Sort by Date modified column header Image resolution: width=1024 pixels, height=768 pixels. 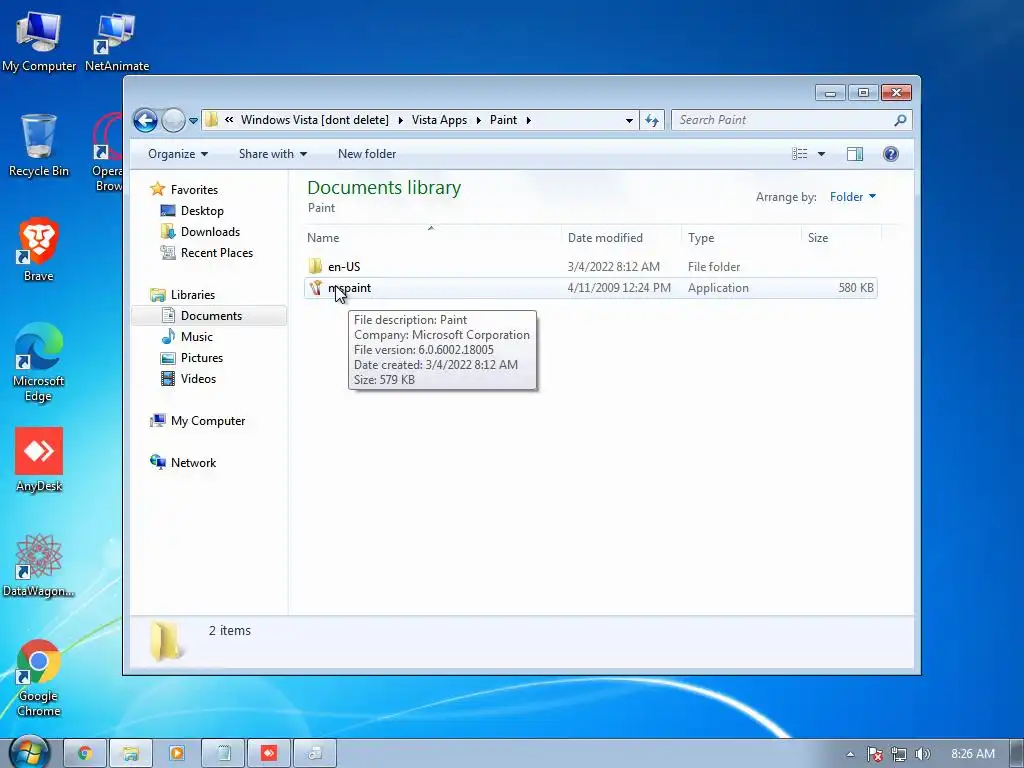620,238
